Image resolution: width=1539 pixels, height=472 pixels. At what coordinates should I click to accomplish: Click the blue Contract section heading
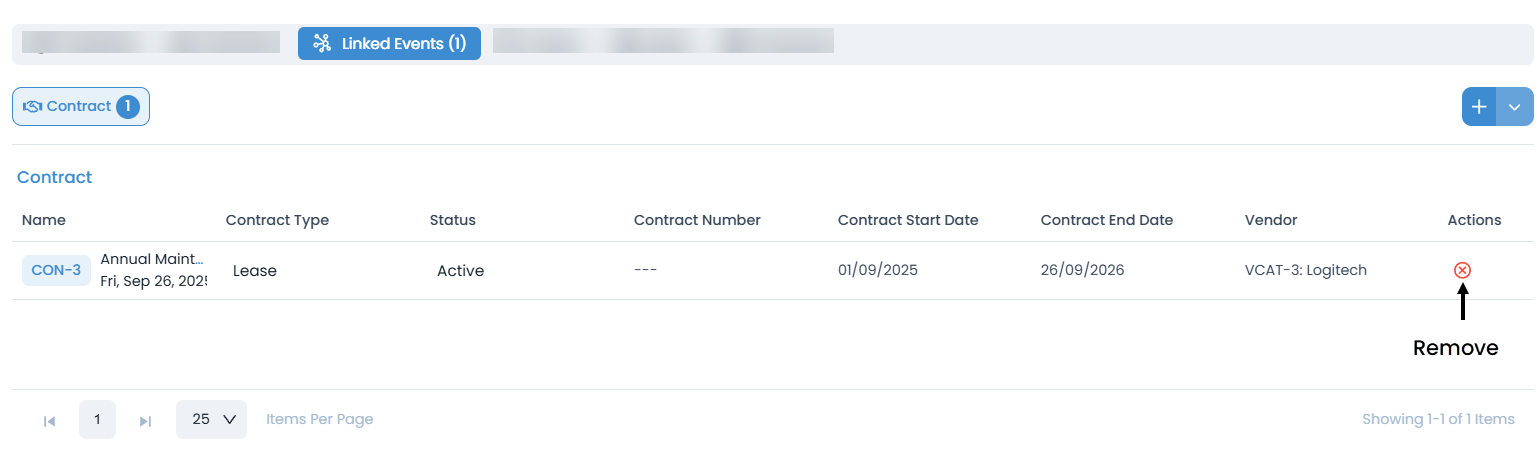(54, 177)
